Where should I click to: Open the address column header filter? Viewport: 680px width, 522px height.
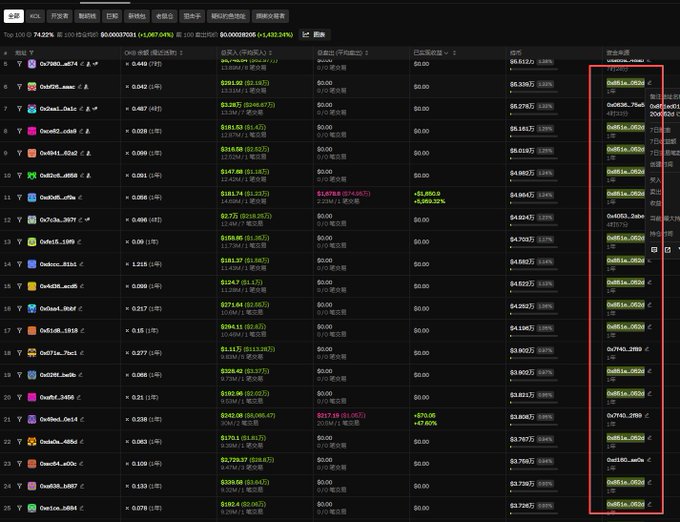click(31, 53)
